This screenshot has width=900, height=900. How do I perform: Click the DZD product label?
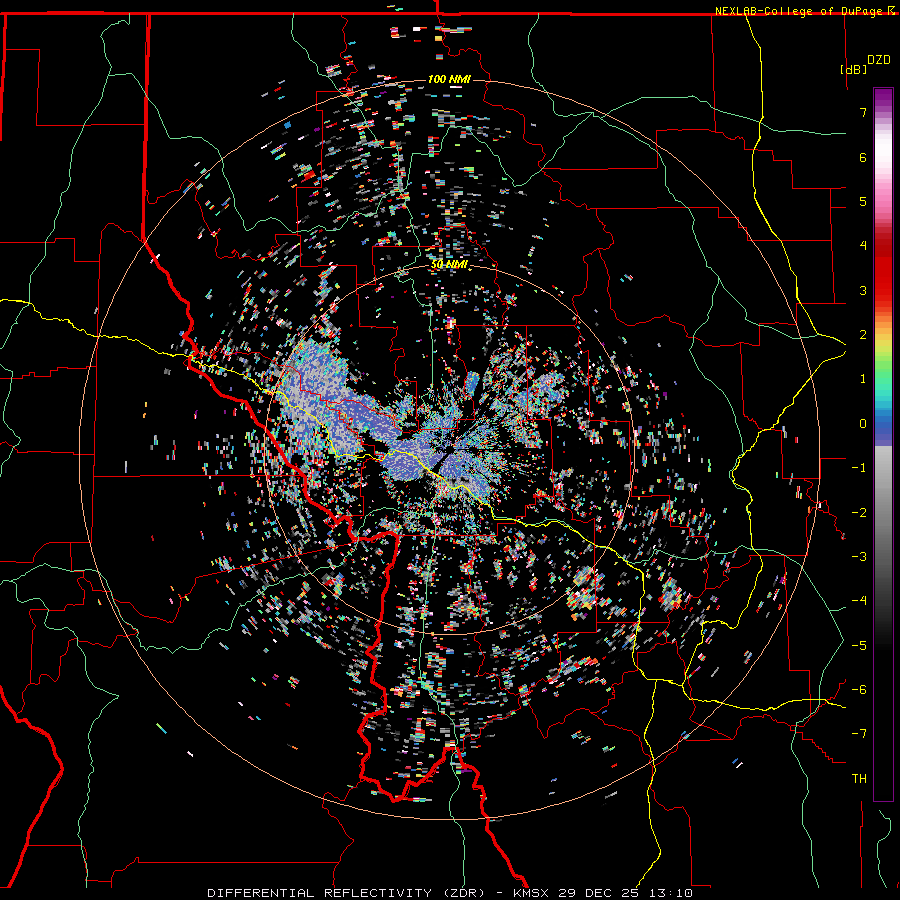(x=878, y=60)
